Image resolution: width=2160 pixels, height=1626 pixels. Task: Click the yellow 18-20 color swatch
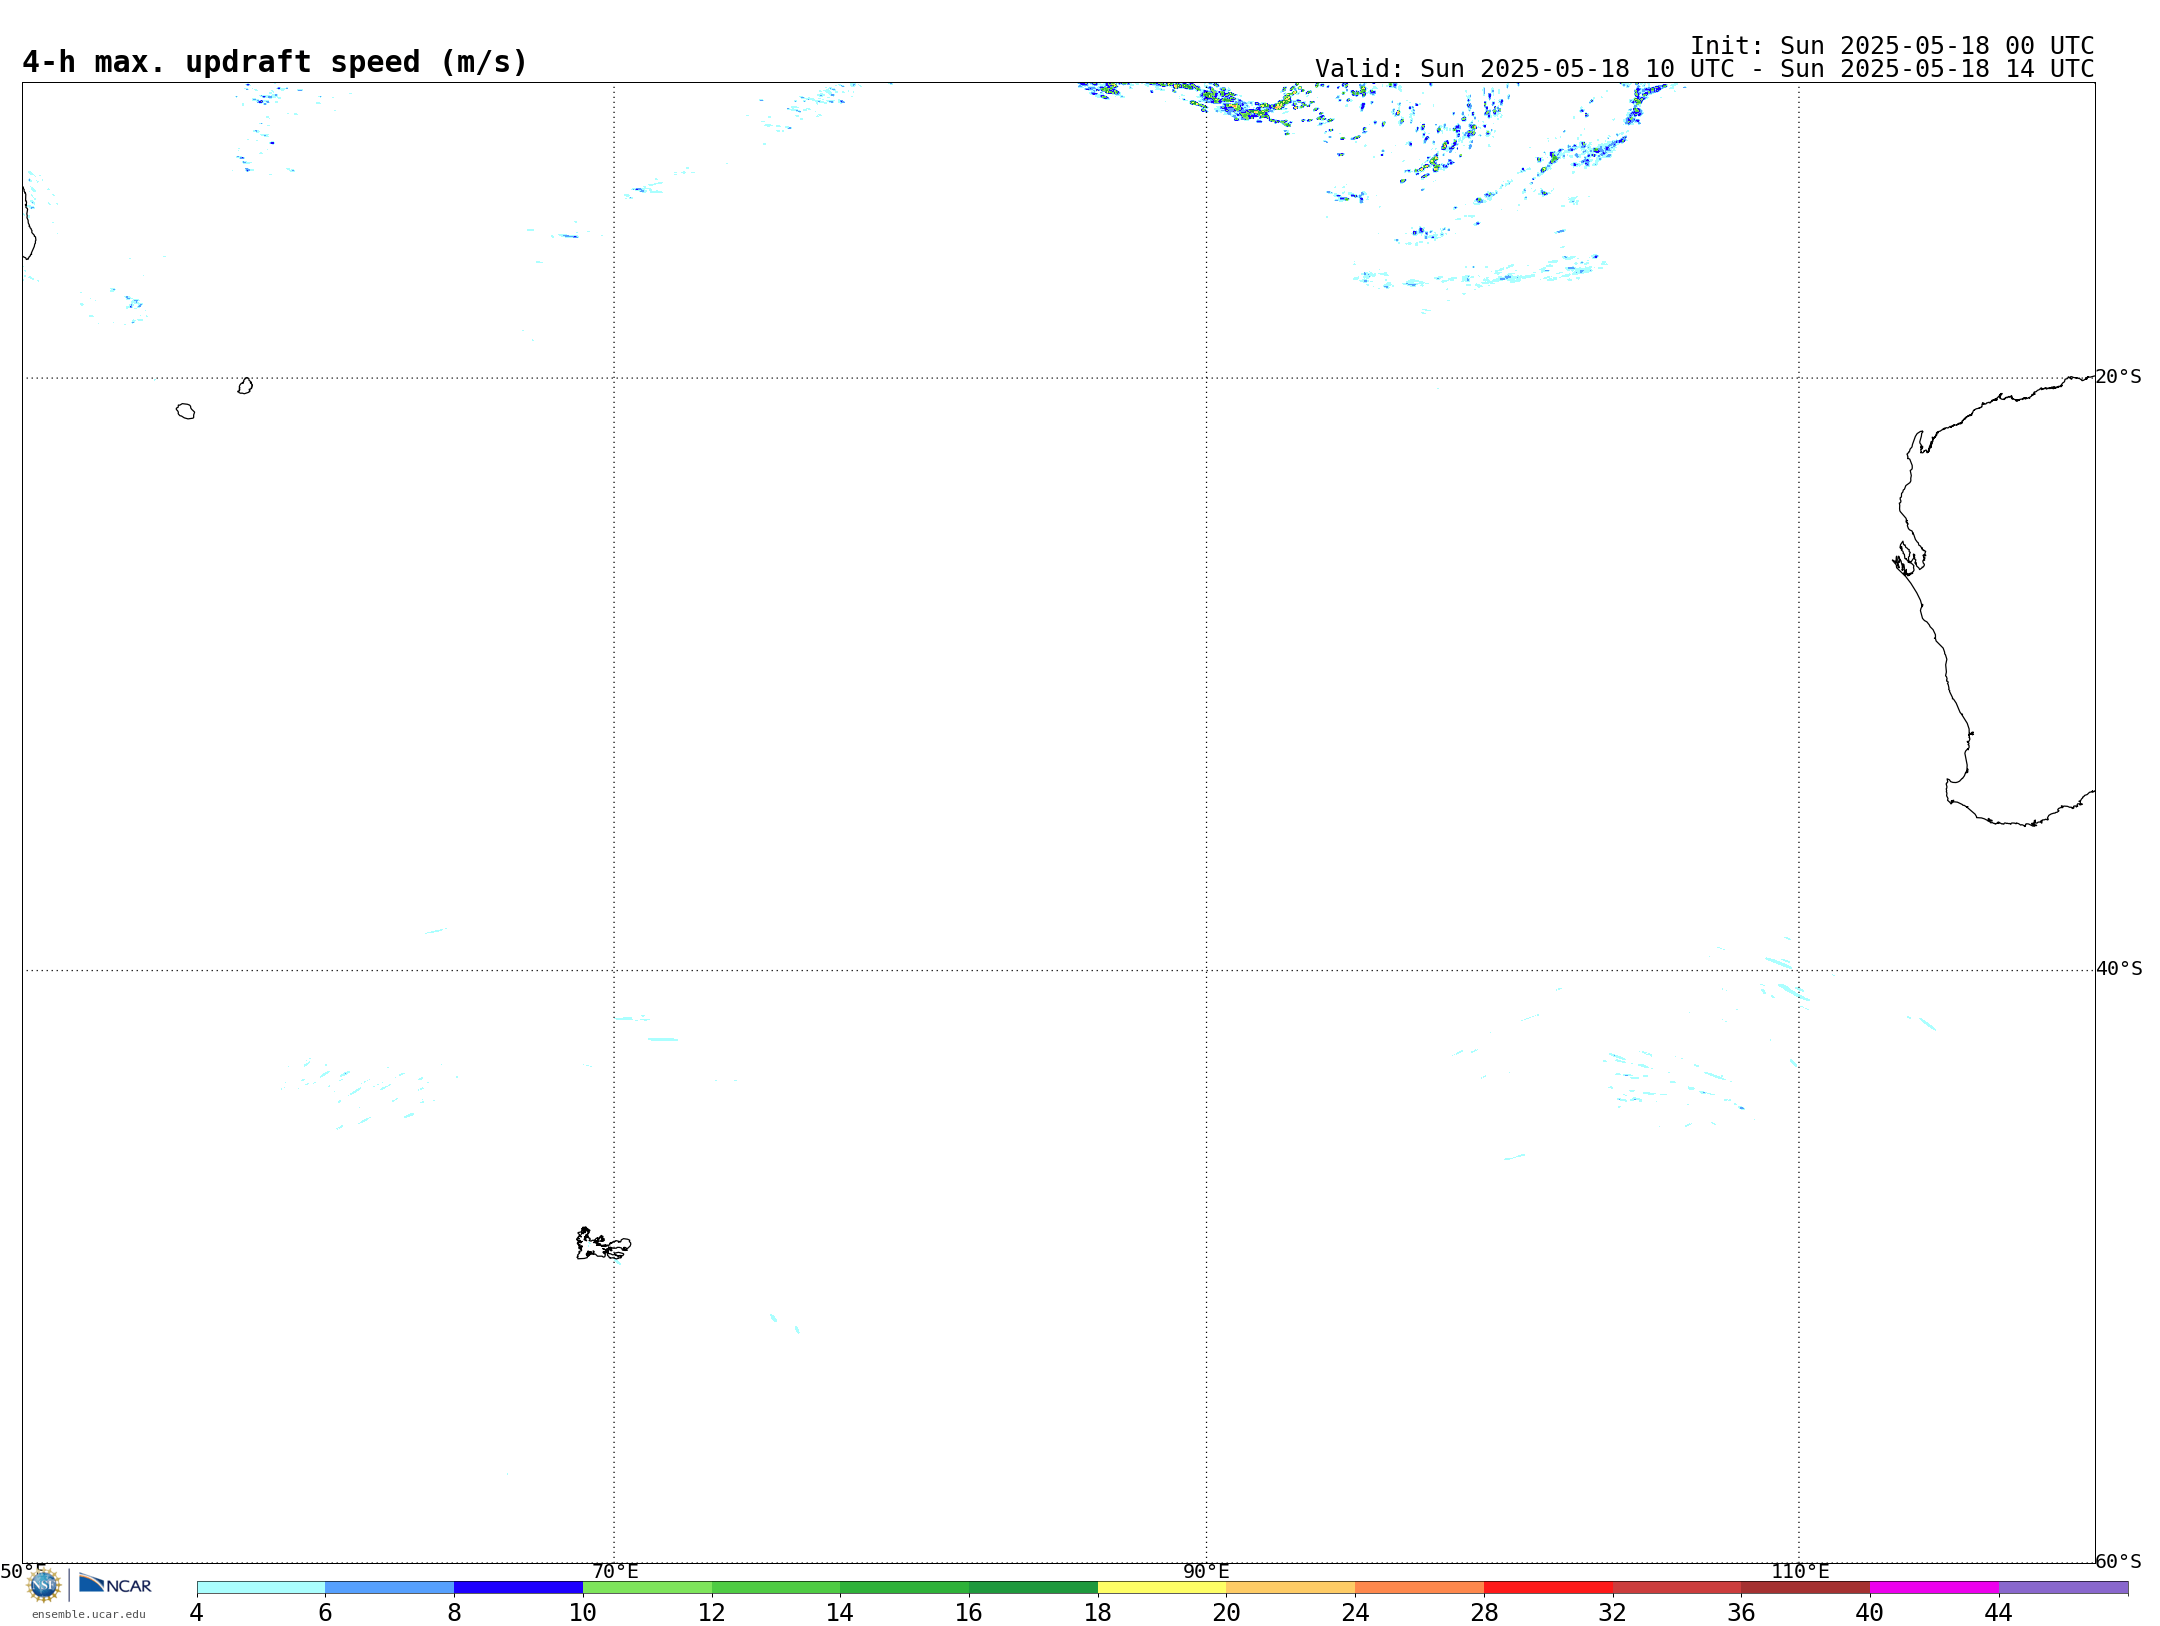pyautogui.click(x=1162, y=1587)
